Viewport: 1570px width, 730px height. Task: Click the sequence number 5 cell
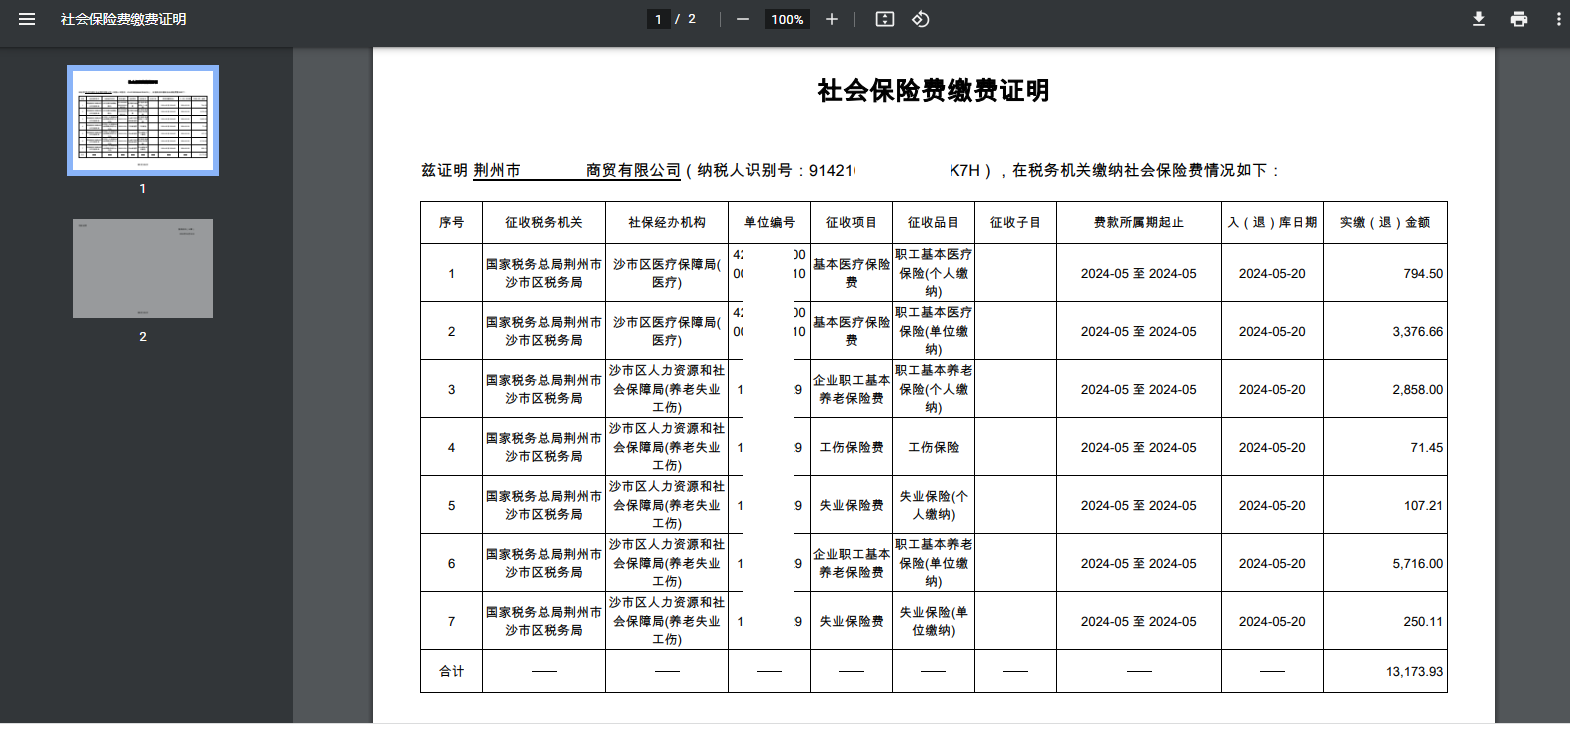click(x=451, y=505)
